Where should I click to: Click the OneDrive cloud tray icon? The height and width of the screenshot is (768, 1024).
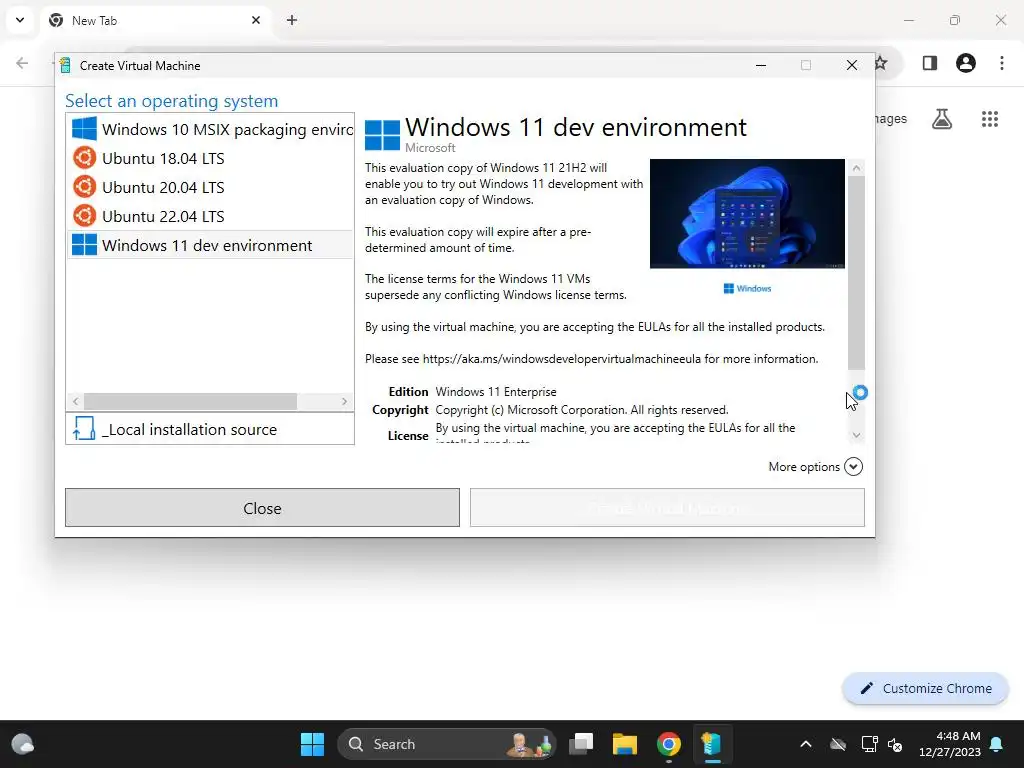[x=838, y=744]
